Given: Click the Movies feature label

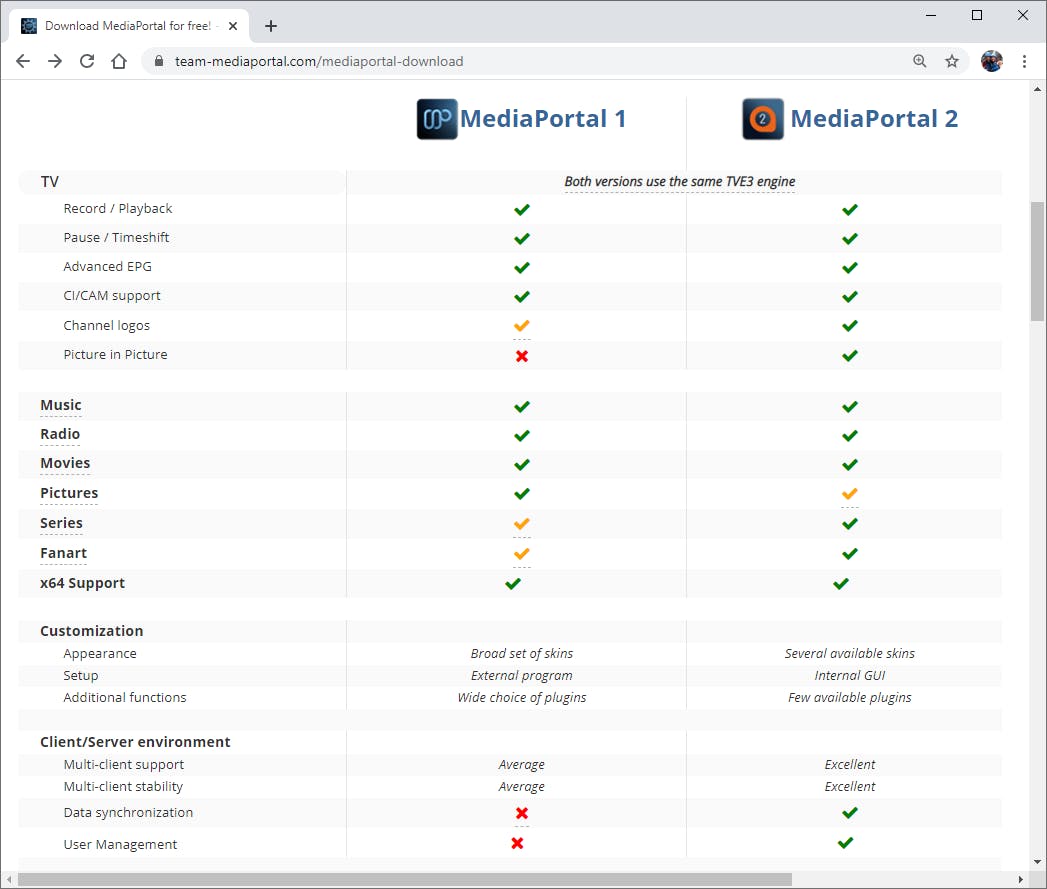Looking at the screenshot, I should coord(65,463).
